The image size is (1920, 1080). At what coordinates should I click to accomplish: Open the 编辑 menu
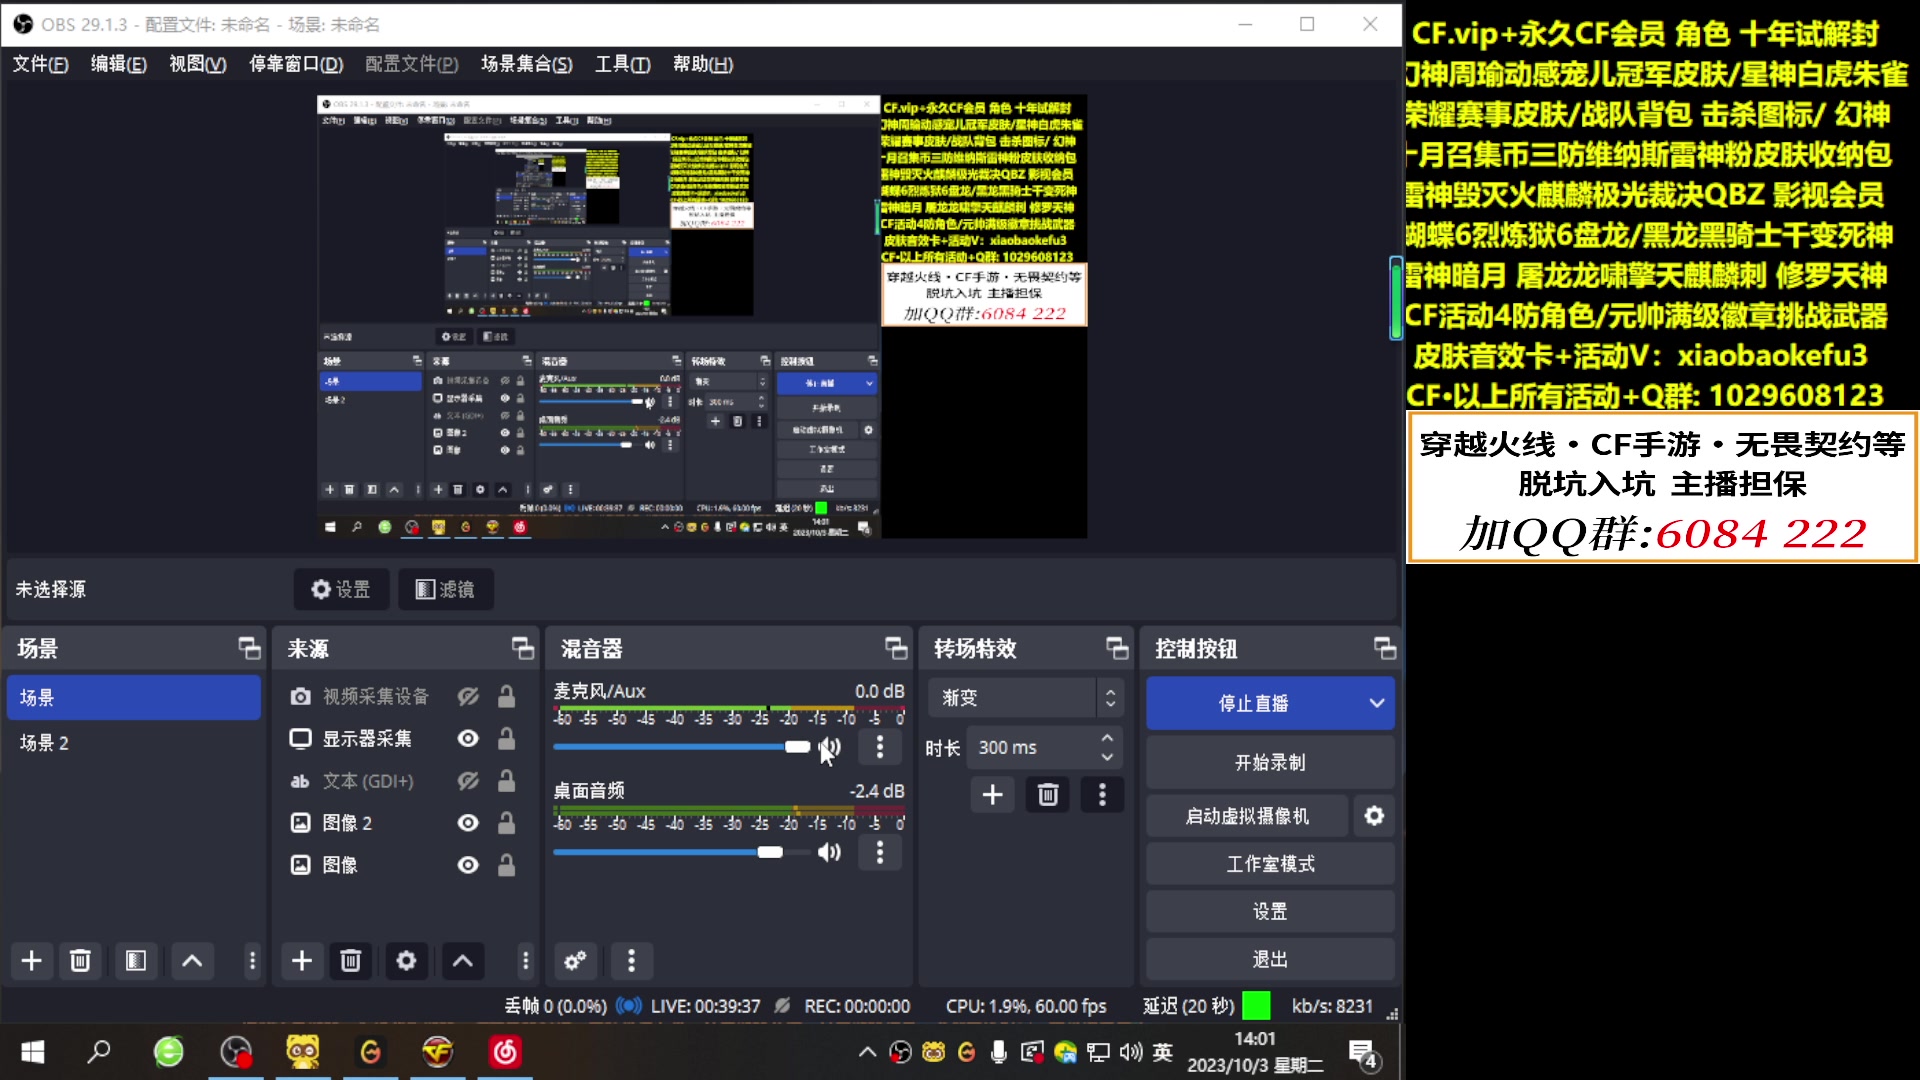[x=118, y=64]
